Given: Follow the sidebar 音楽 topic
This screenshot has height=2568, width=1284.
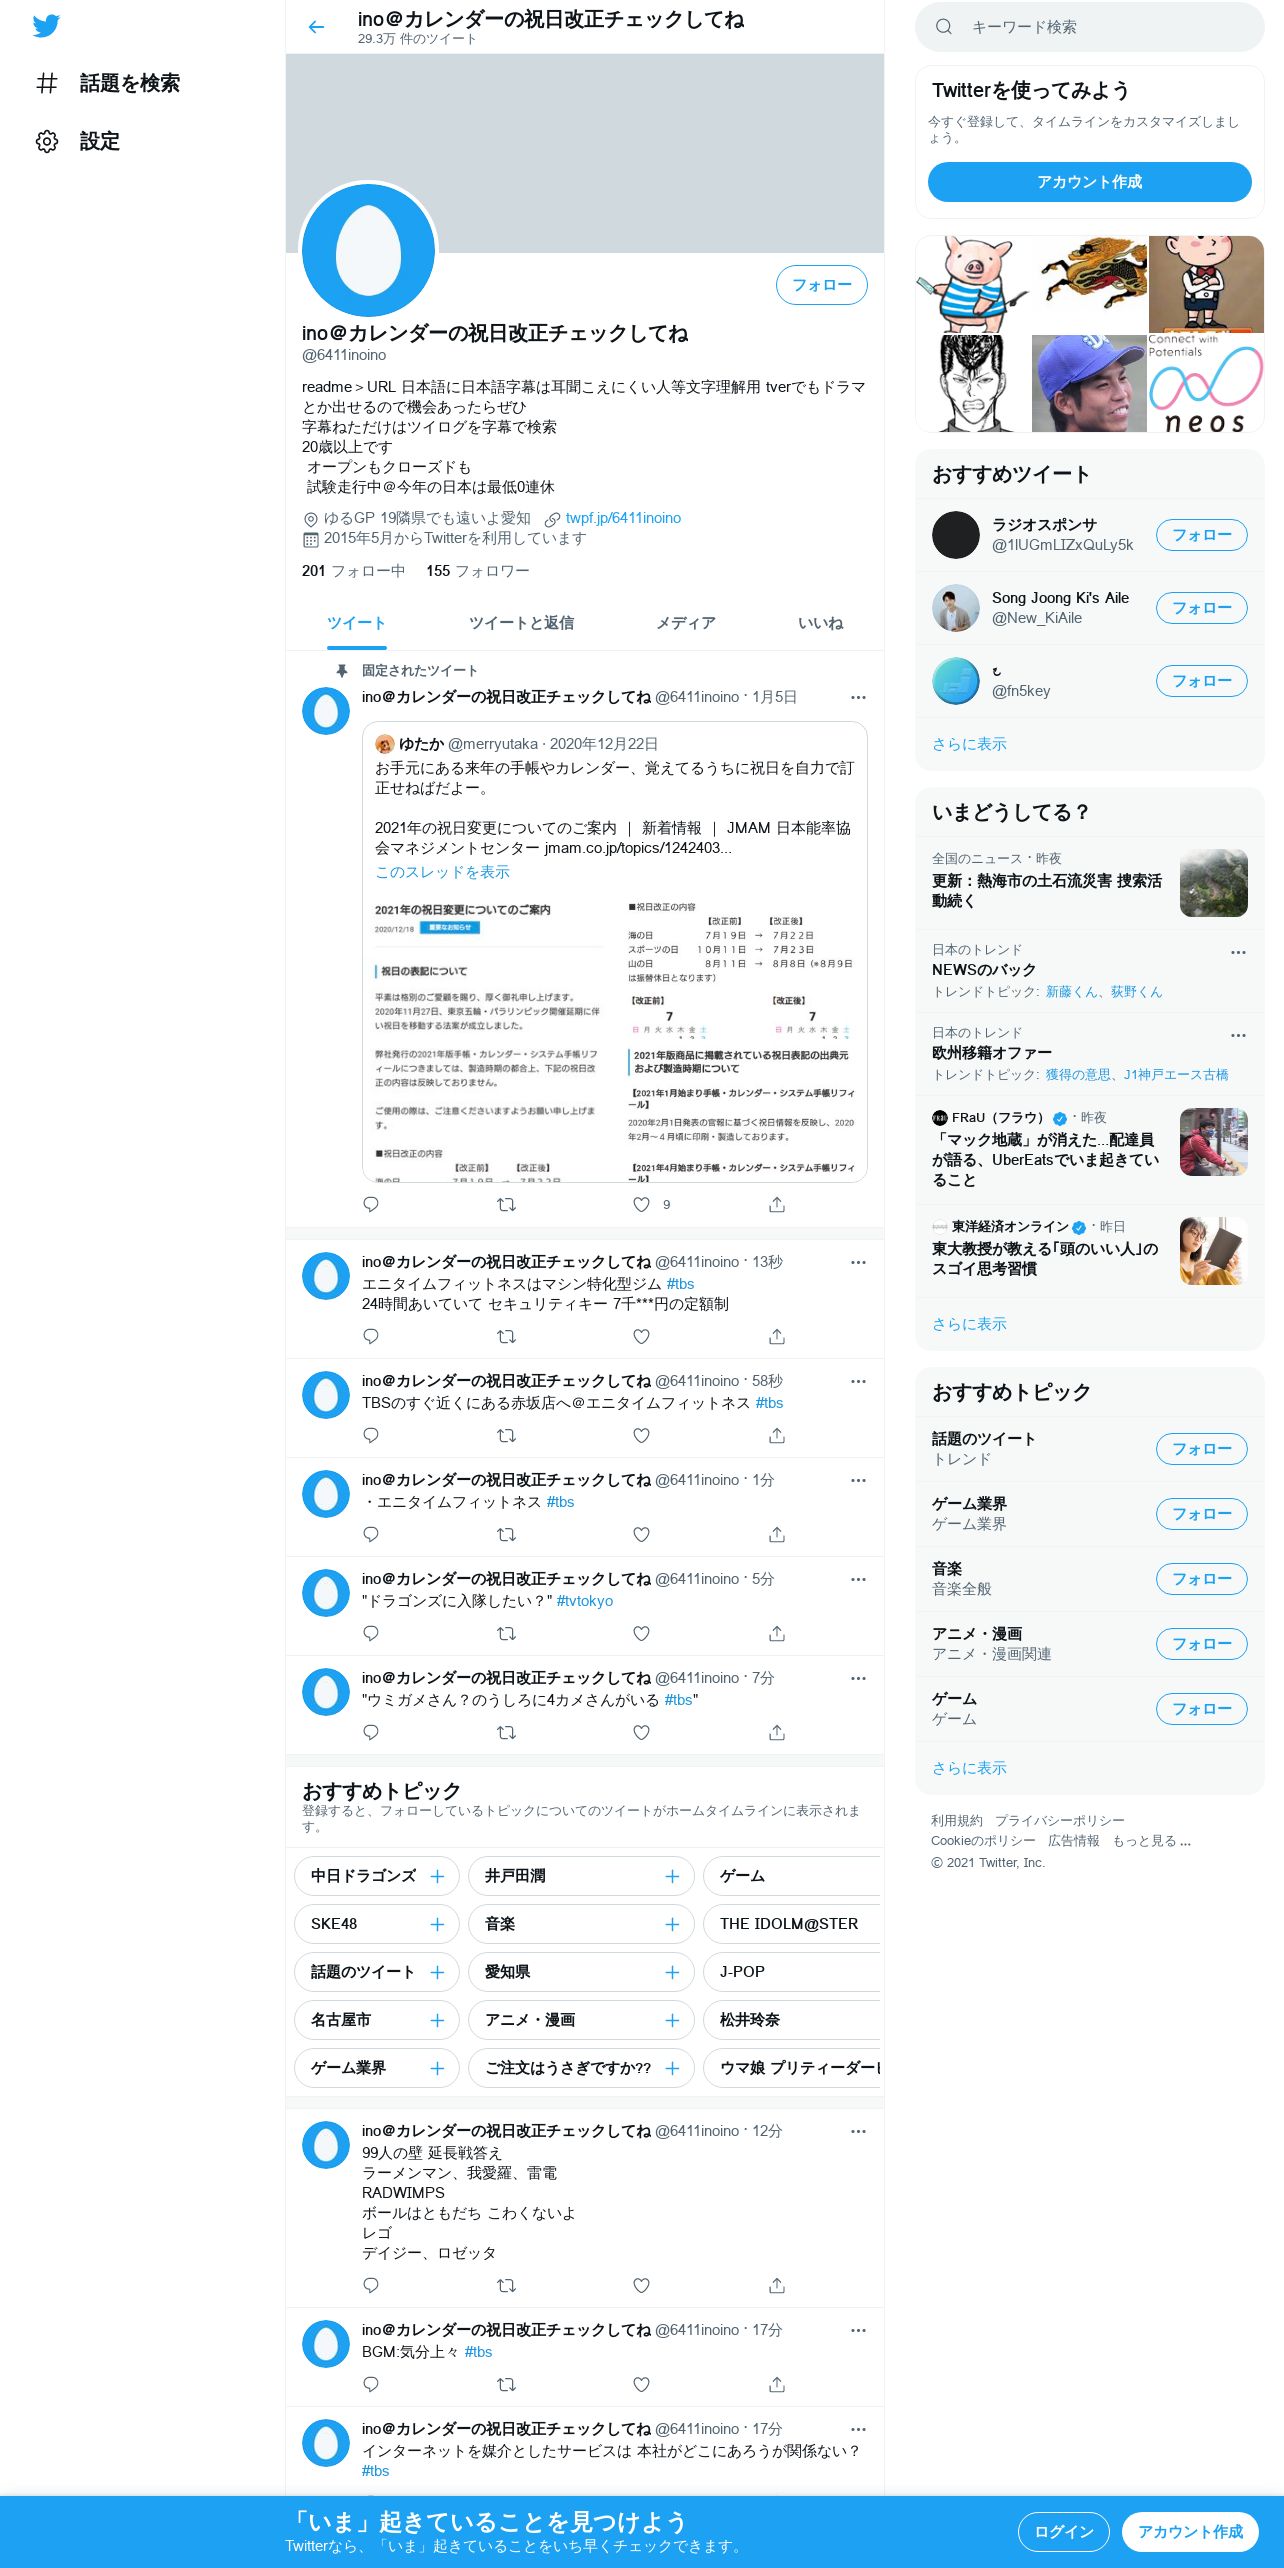Looking at the screenshot, I should point(1201,1579).
